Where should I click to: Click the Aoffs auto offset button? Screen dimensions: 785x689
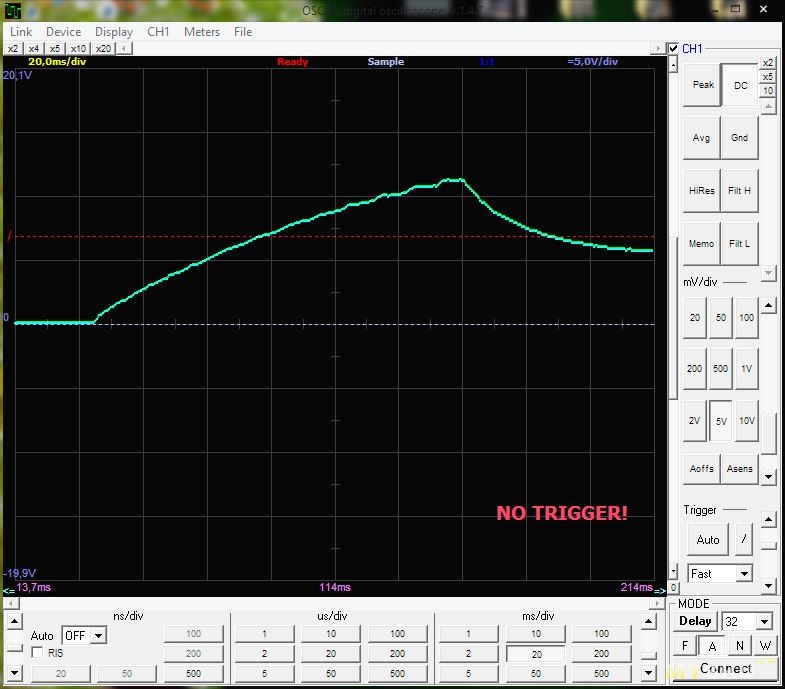pyautogui.click(x=701, y=469)
